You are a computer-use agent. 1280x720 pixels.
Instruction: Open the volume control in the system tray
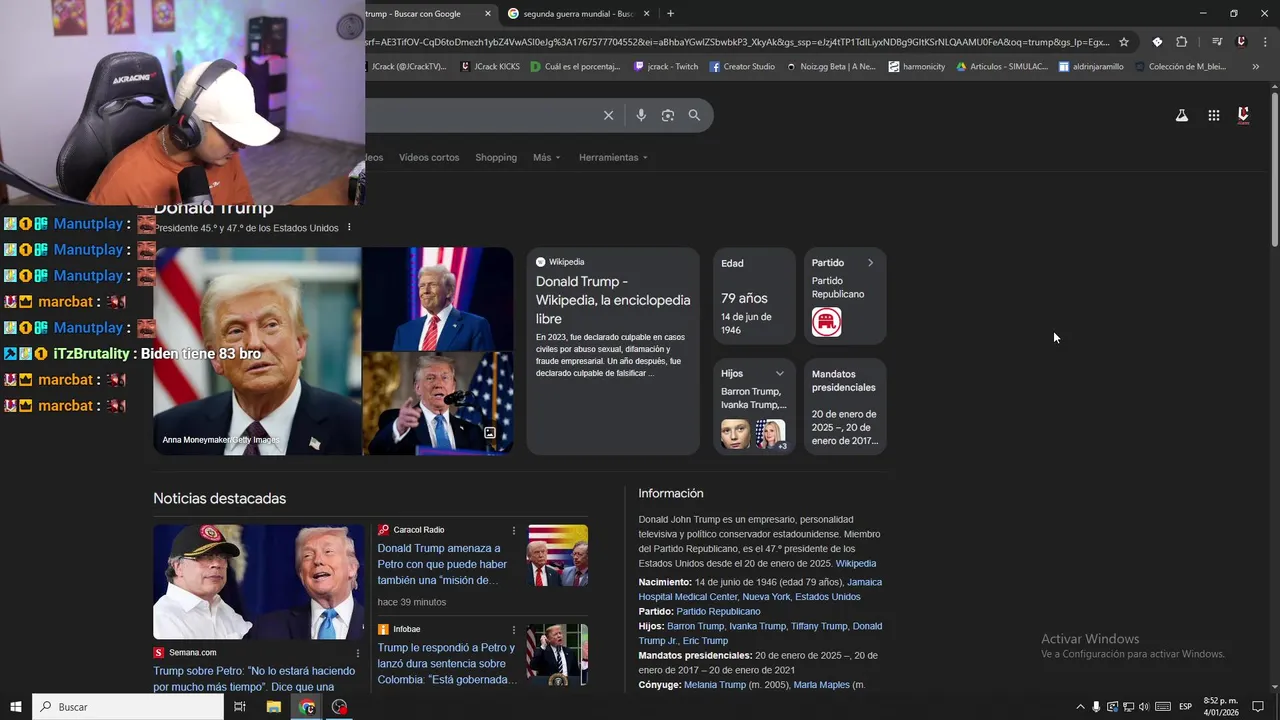1144,707
